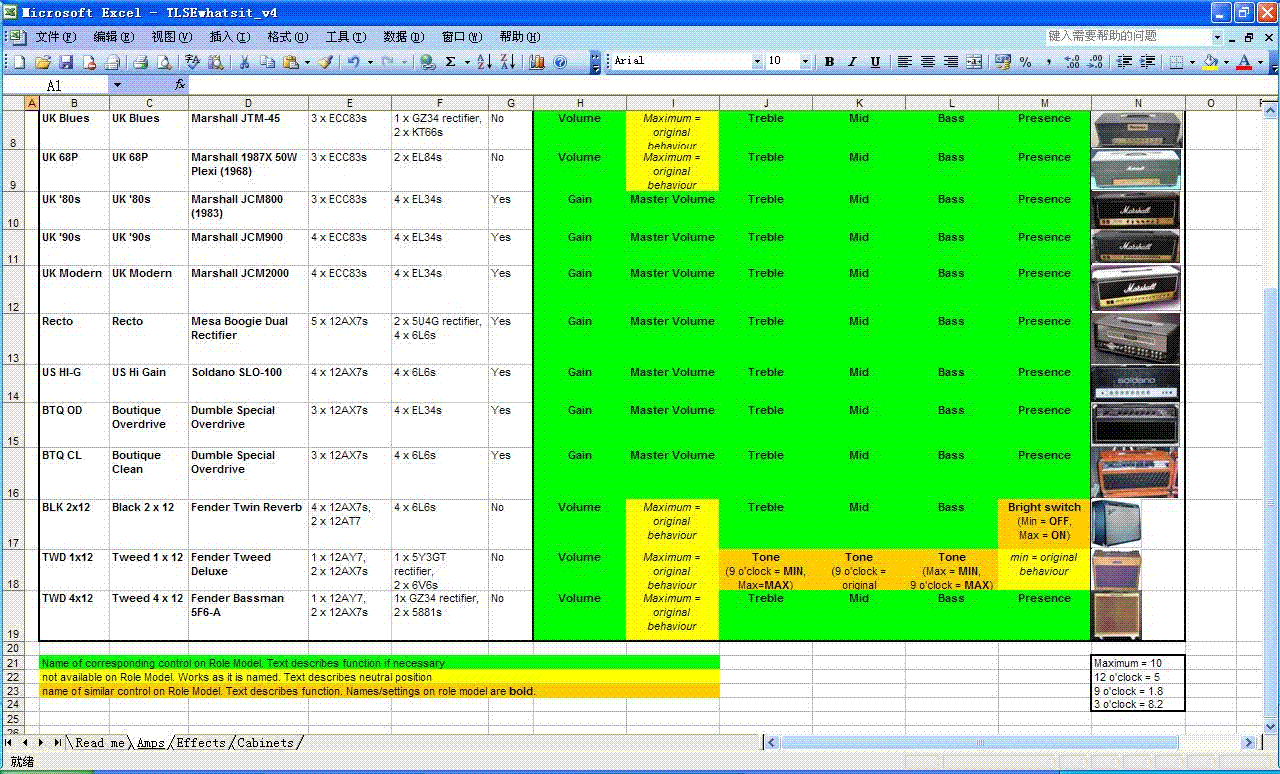Insert a hyperlink with globe icon
Image resolution: width=1280 pixels, height=774 pixels.
(x=428, y=62)
